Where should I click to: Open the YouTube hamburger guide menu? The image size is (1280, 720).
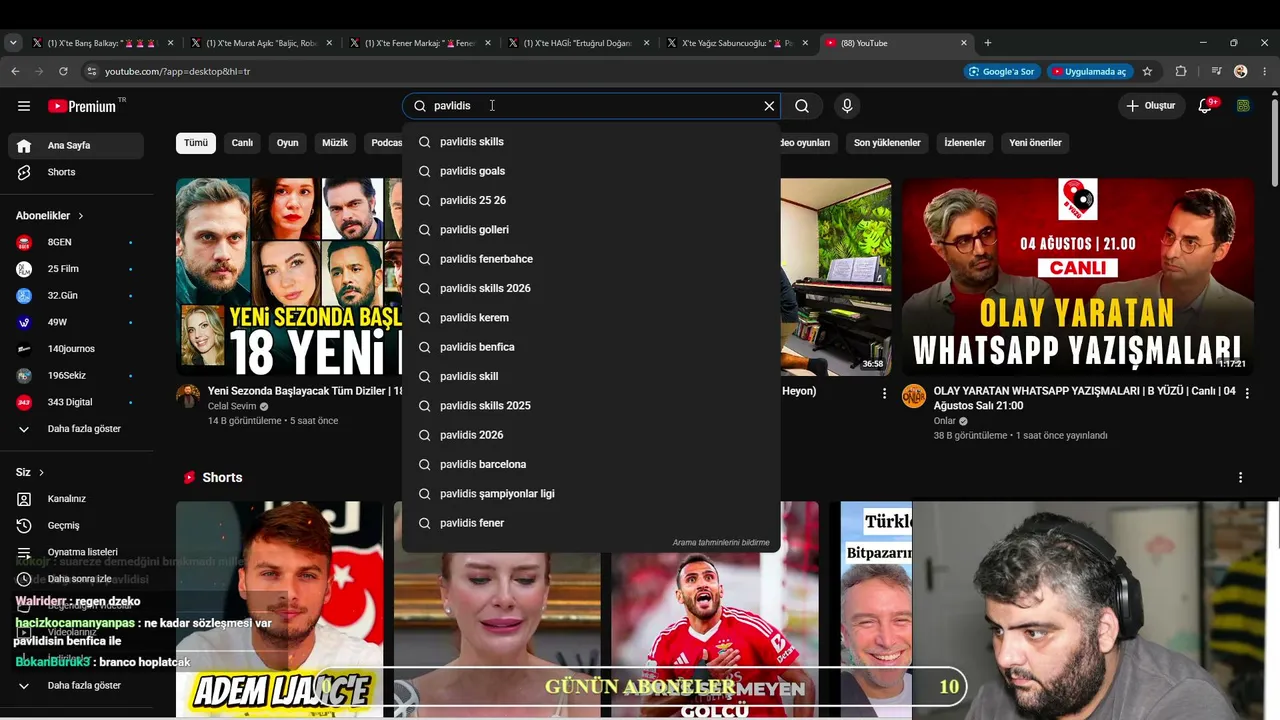click(x=24, y=106)
